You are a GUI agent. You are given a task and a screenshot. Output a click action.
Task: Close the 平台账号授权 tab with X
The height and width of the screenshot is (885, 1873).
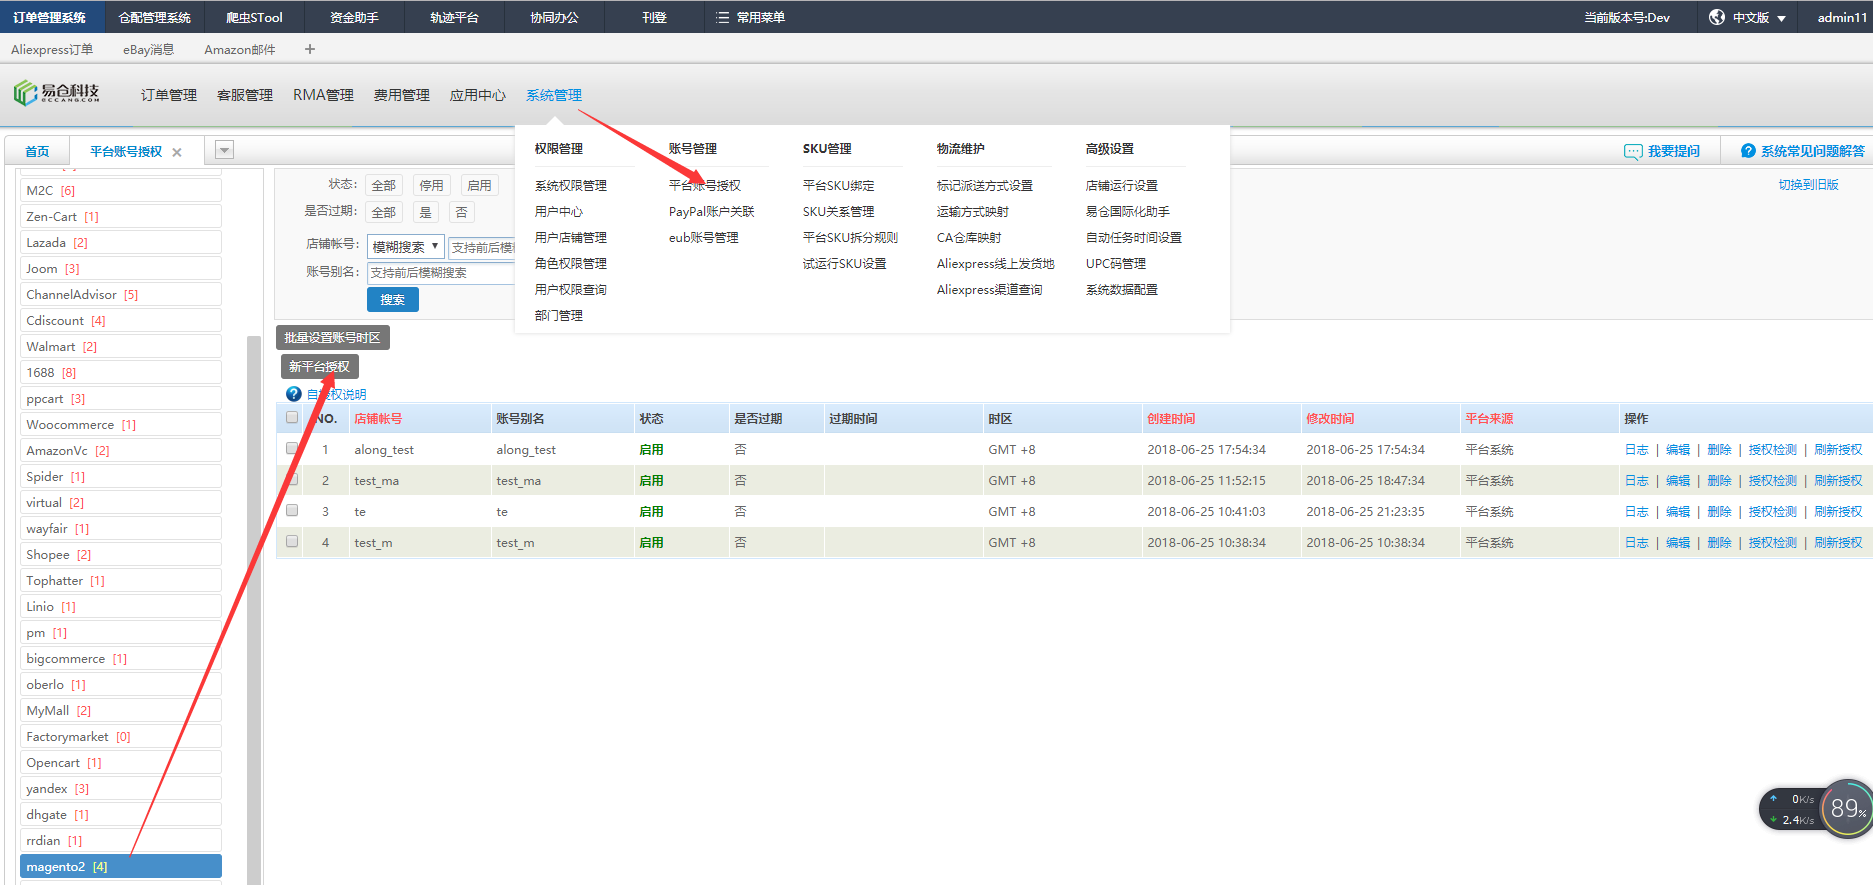click(x=177, y=152)
